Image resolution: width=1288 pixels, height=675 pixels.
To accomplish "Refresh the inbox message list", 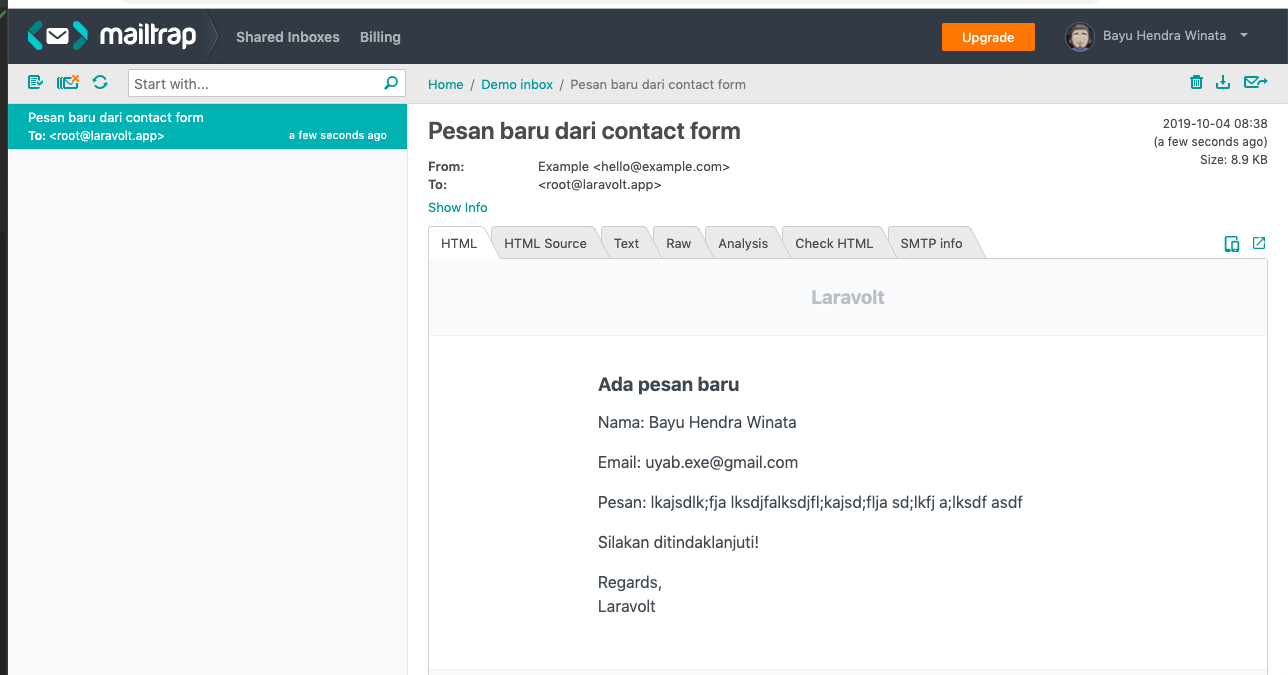I will point(100,83).
